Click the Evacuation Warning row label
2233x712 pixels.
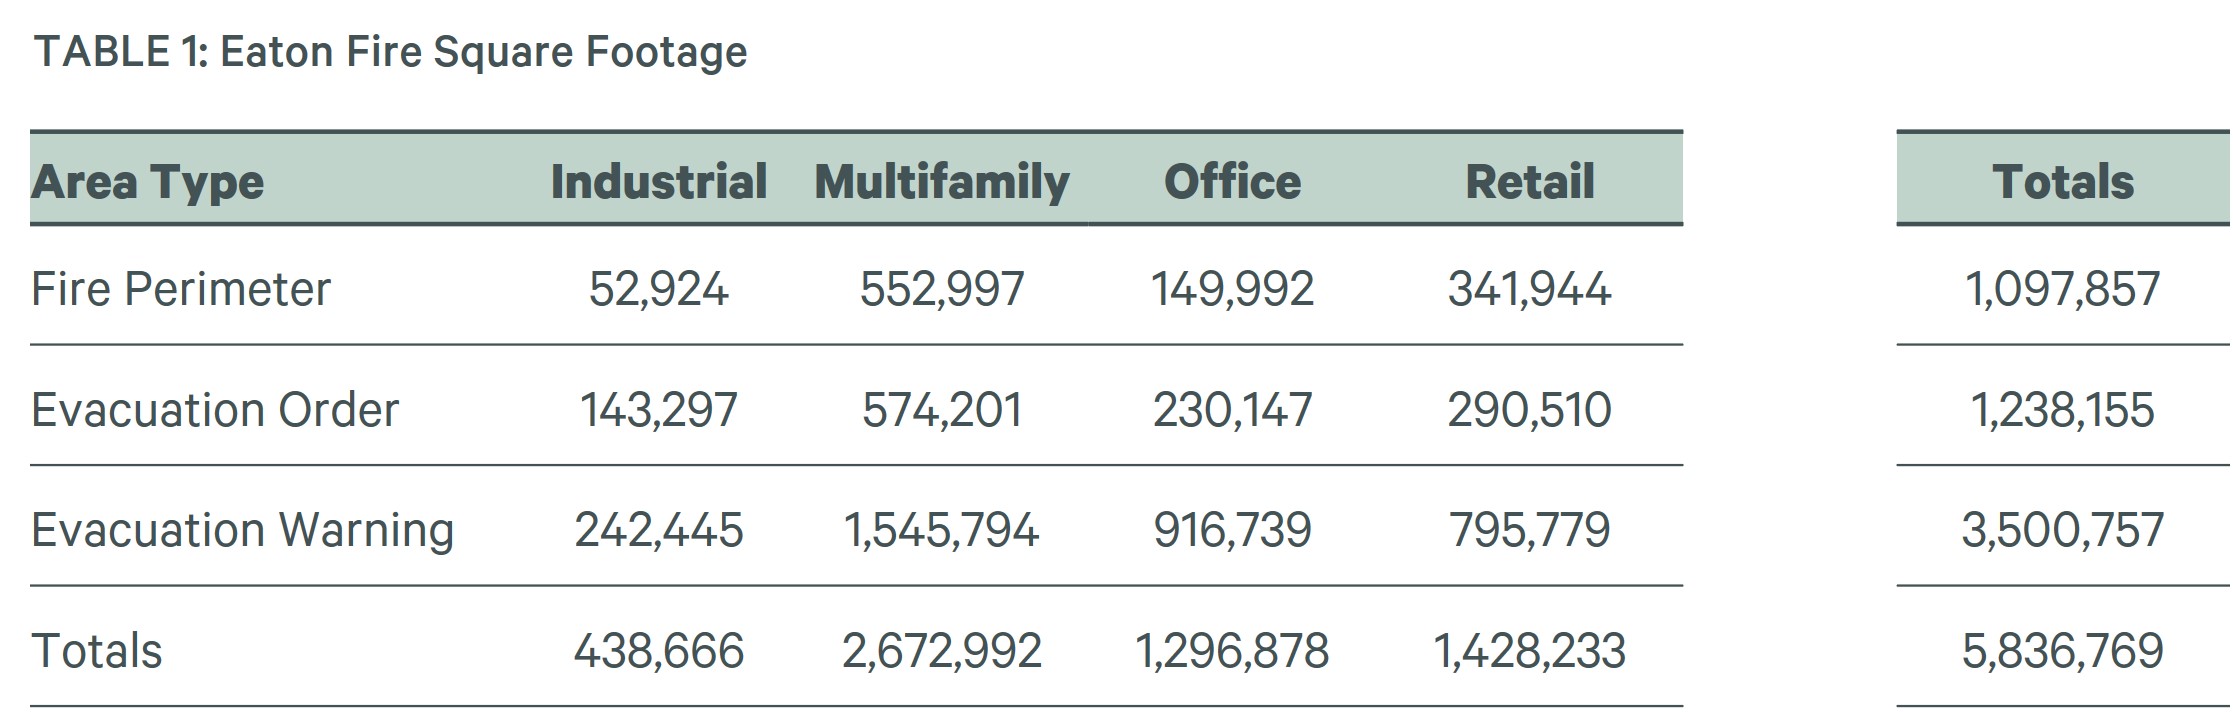(x=243, y=530)
